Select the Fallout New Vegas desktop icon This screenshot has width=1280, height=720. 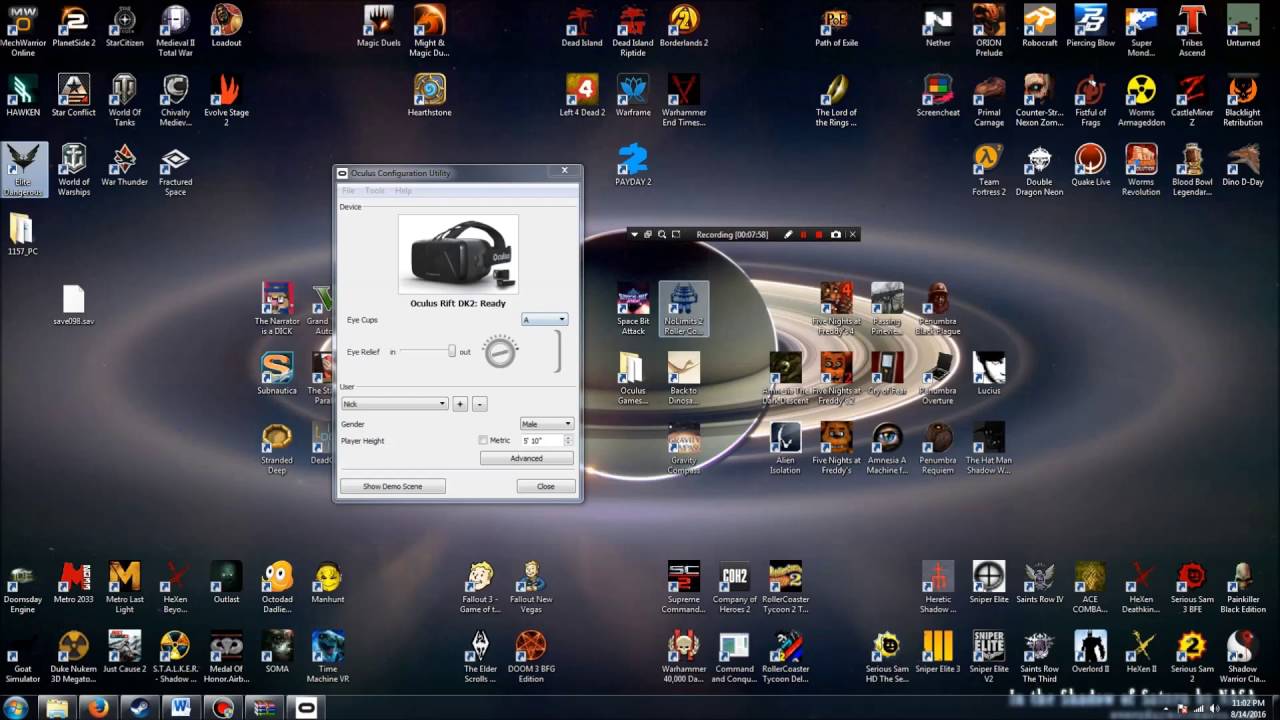531,587
